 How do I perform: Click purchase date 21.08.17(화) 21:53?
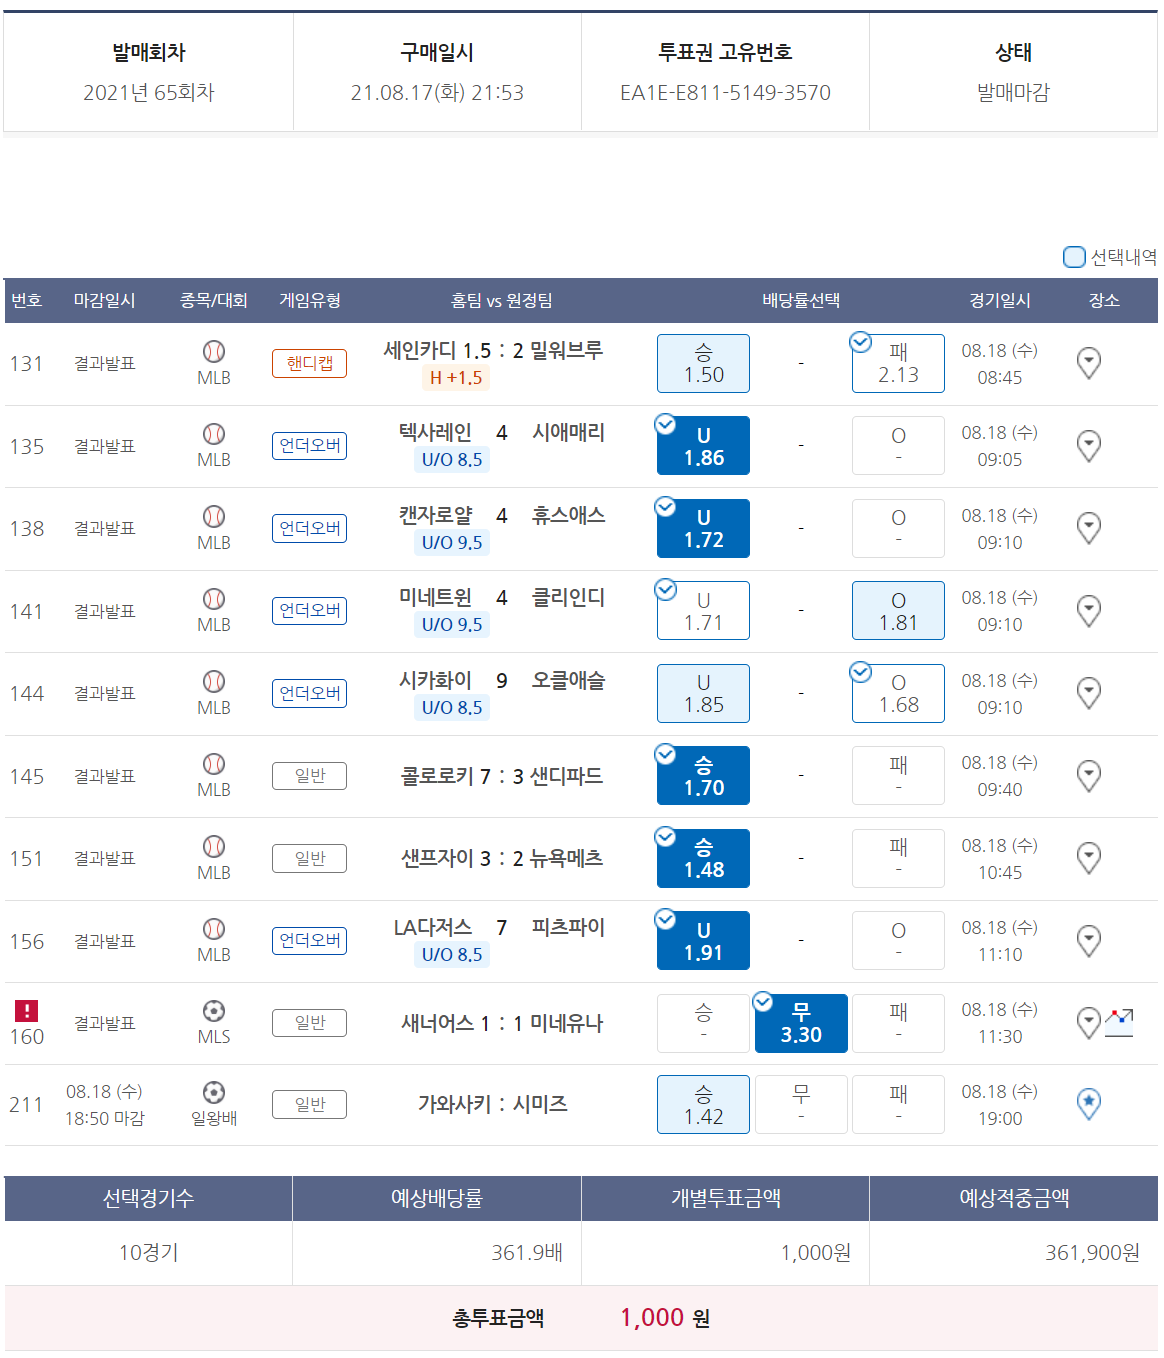tap(437, 92)
